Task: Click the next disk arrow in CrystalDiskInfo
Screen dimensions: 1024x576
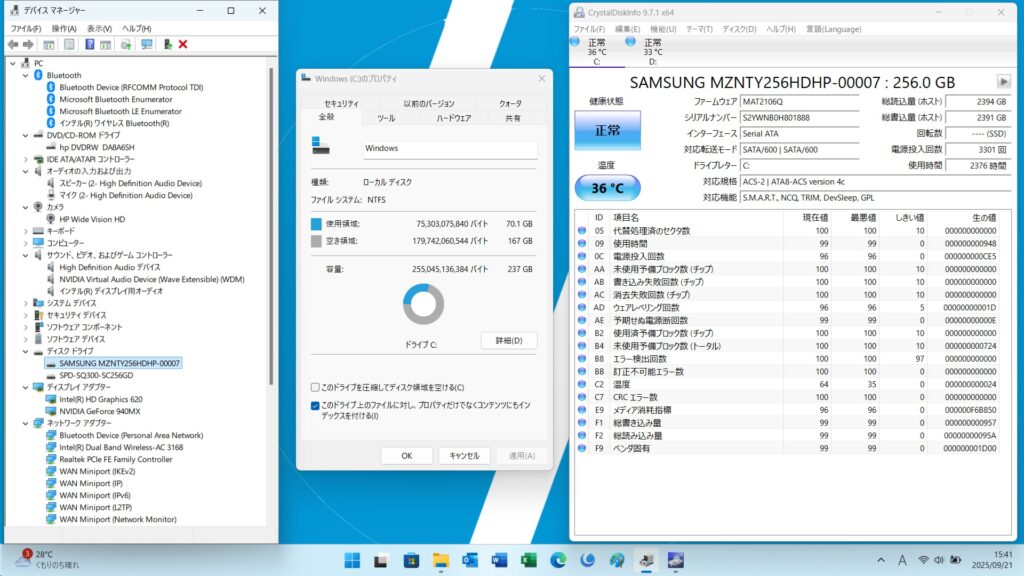Action: 1003,82
